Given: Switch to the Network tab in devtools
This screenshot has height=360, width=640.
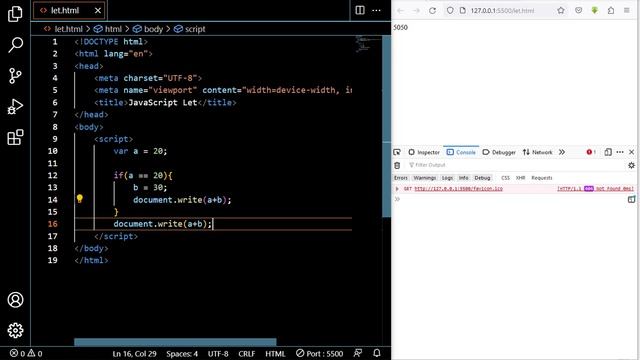Looking at the screenshot, I should [537, 152].
